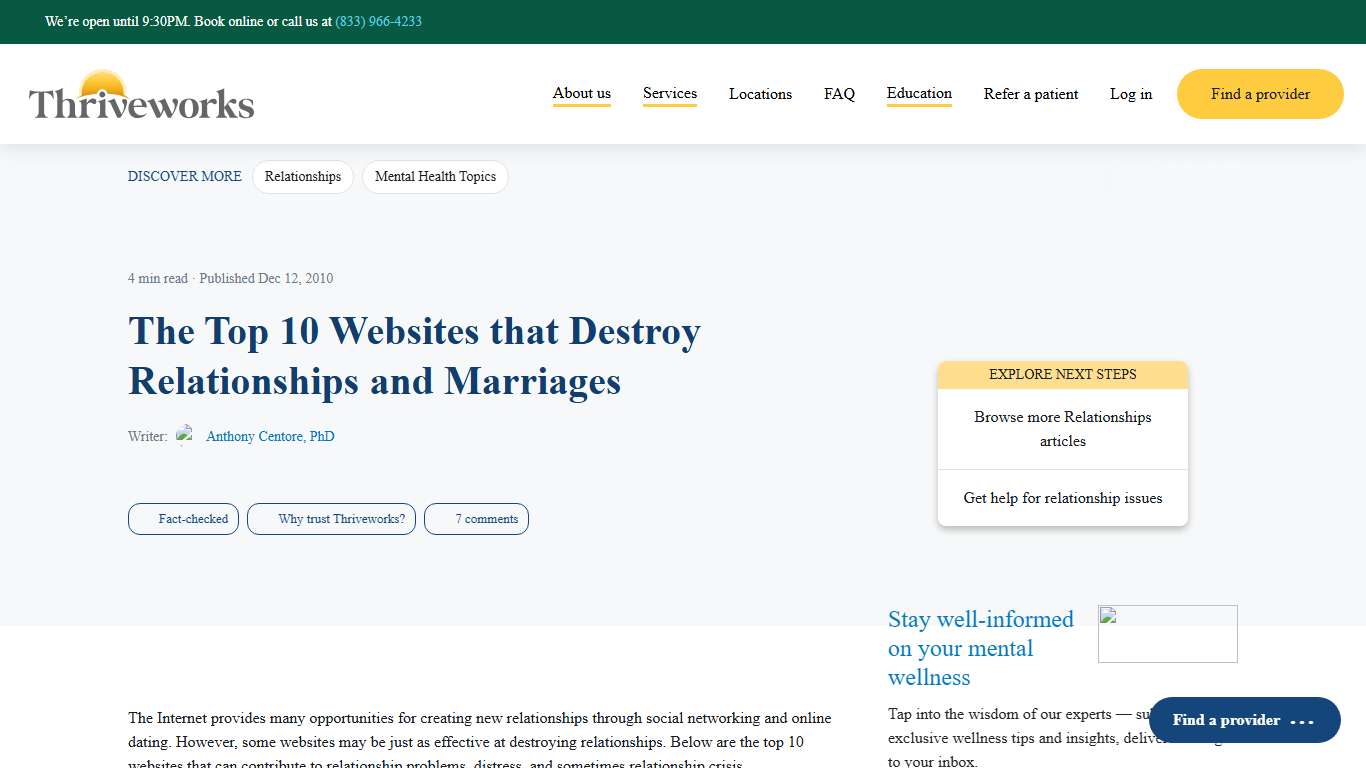Open the Fact-checked details
Image resolution: width=1366 pixels, height=768 pixels.
[183, 518]
